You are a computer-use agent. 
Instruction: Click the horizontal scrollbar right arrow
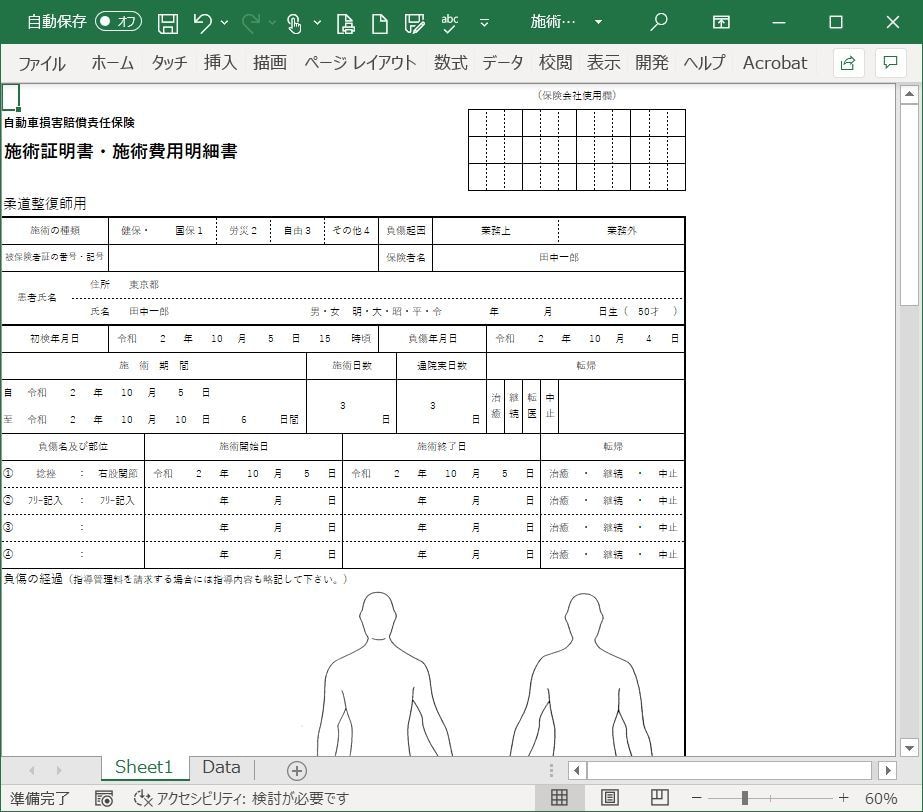(x=888, y=770)
